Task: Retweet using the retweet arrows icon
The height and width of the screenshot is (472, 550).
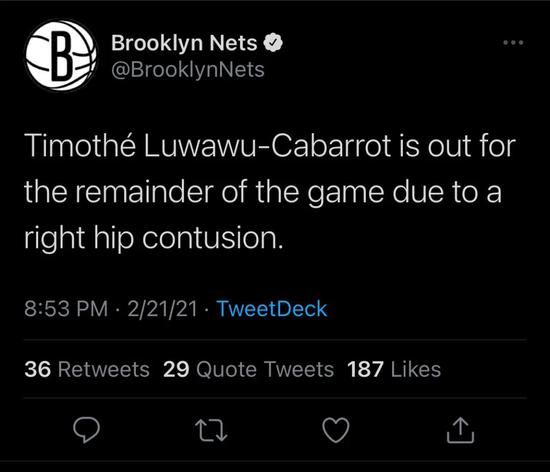Action: pyautogui.click(x=211, y=430)
